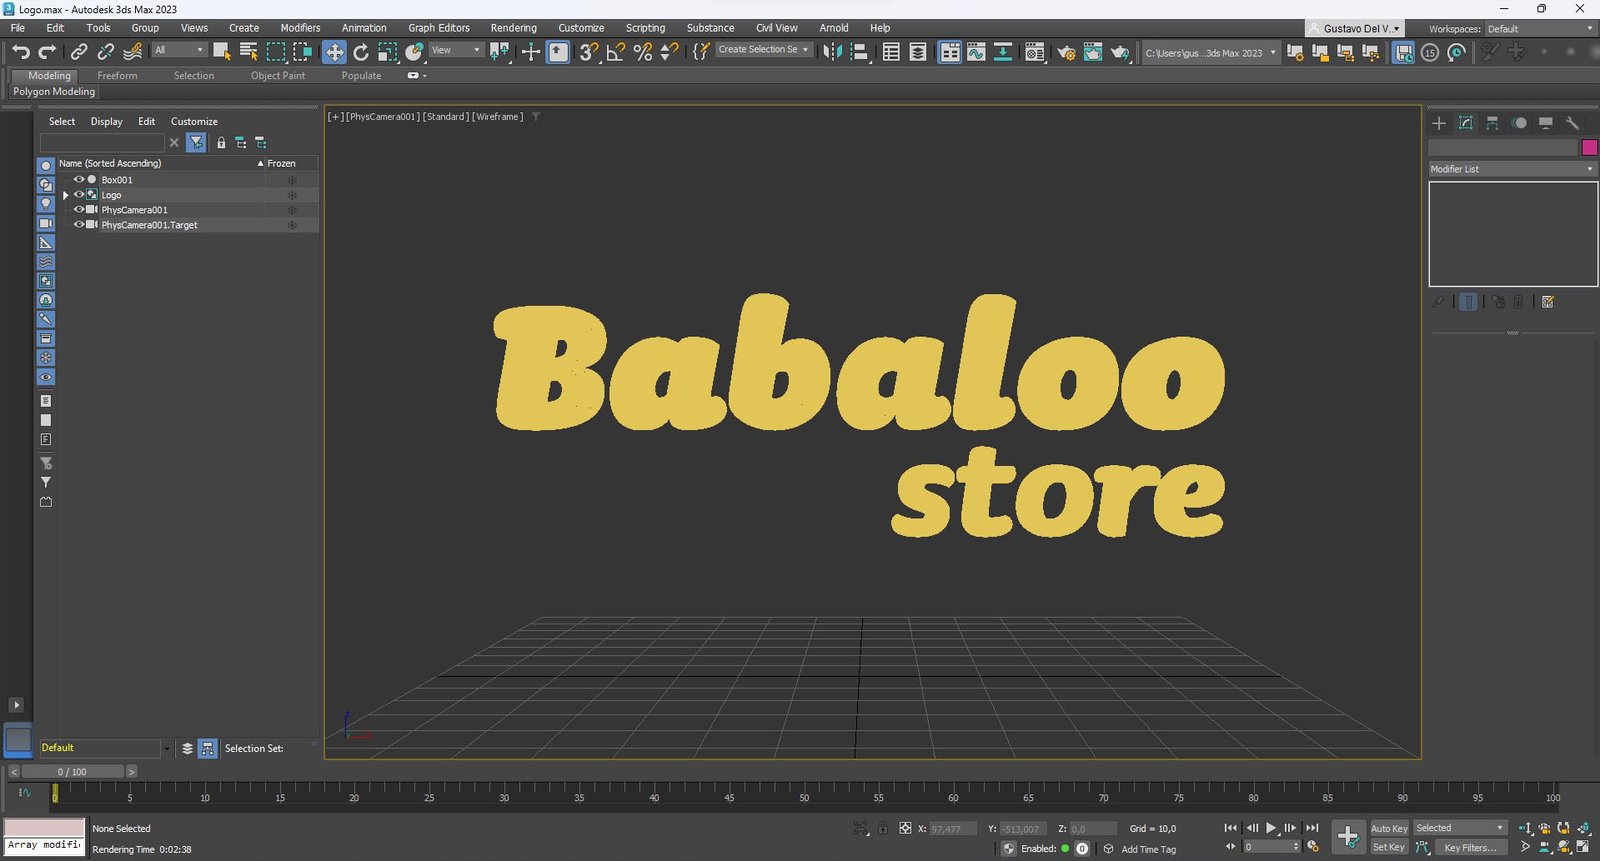Activate Select and Uniform Scale tool
Viewport: 1600px width, 861px height.
[x=388, y=51]
